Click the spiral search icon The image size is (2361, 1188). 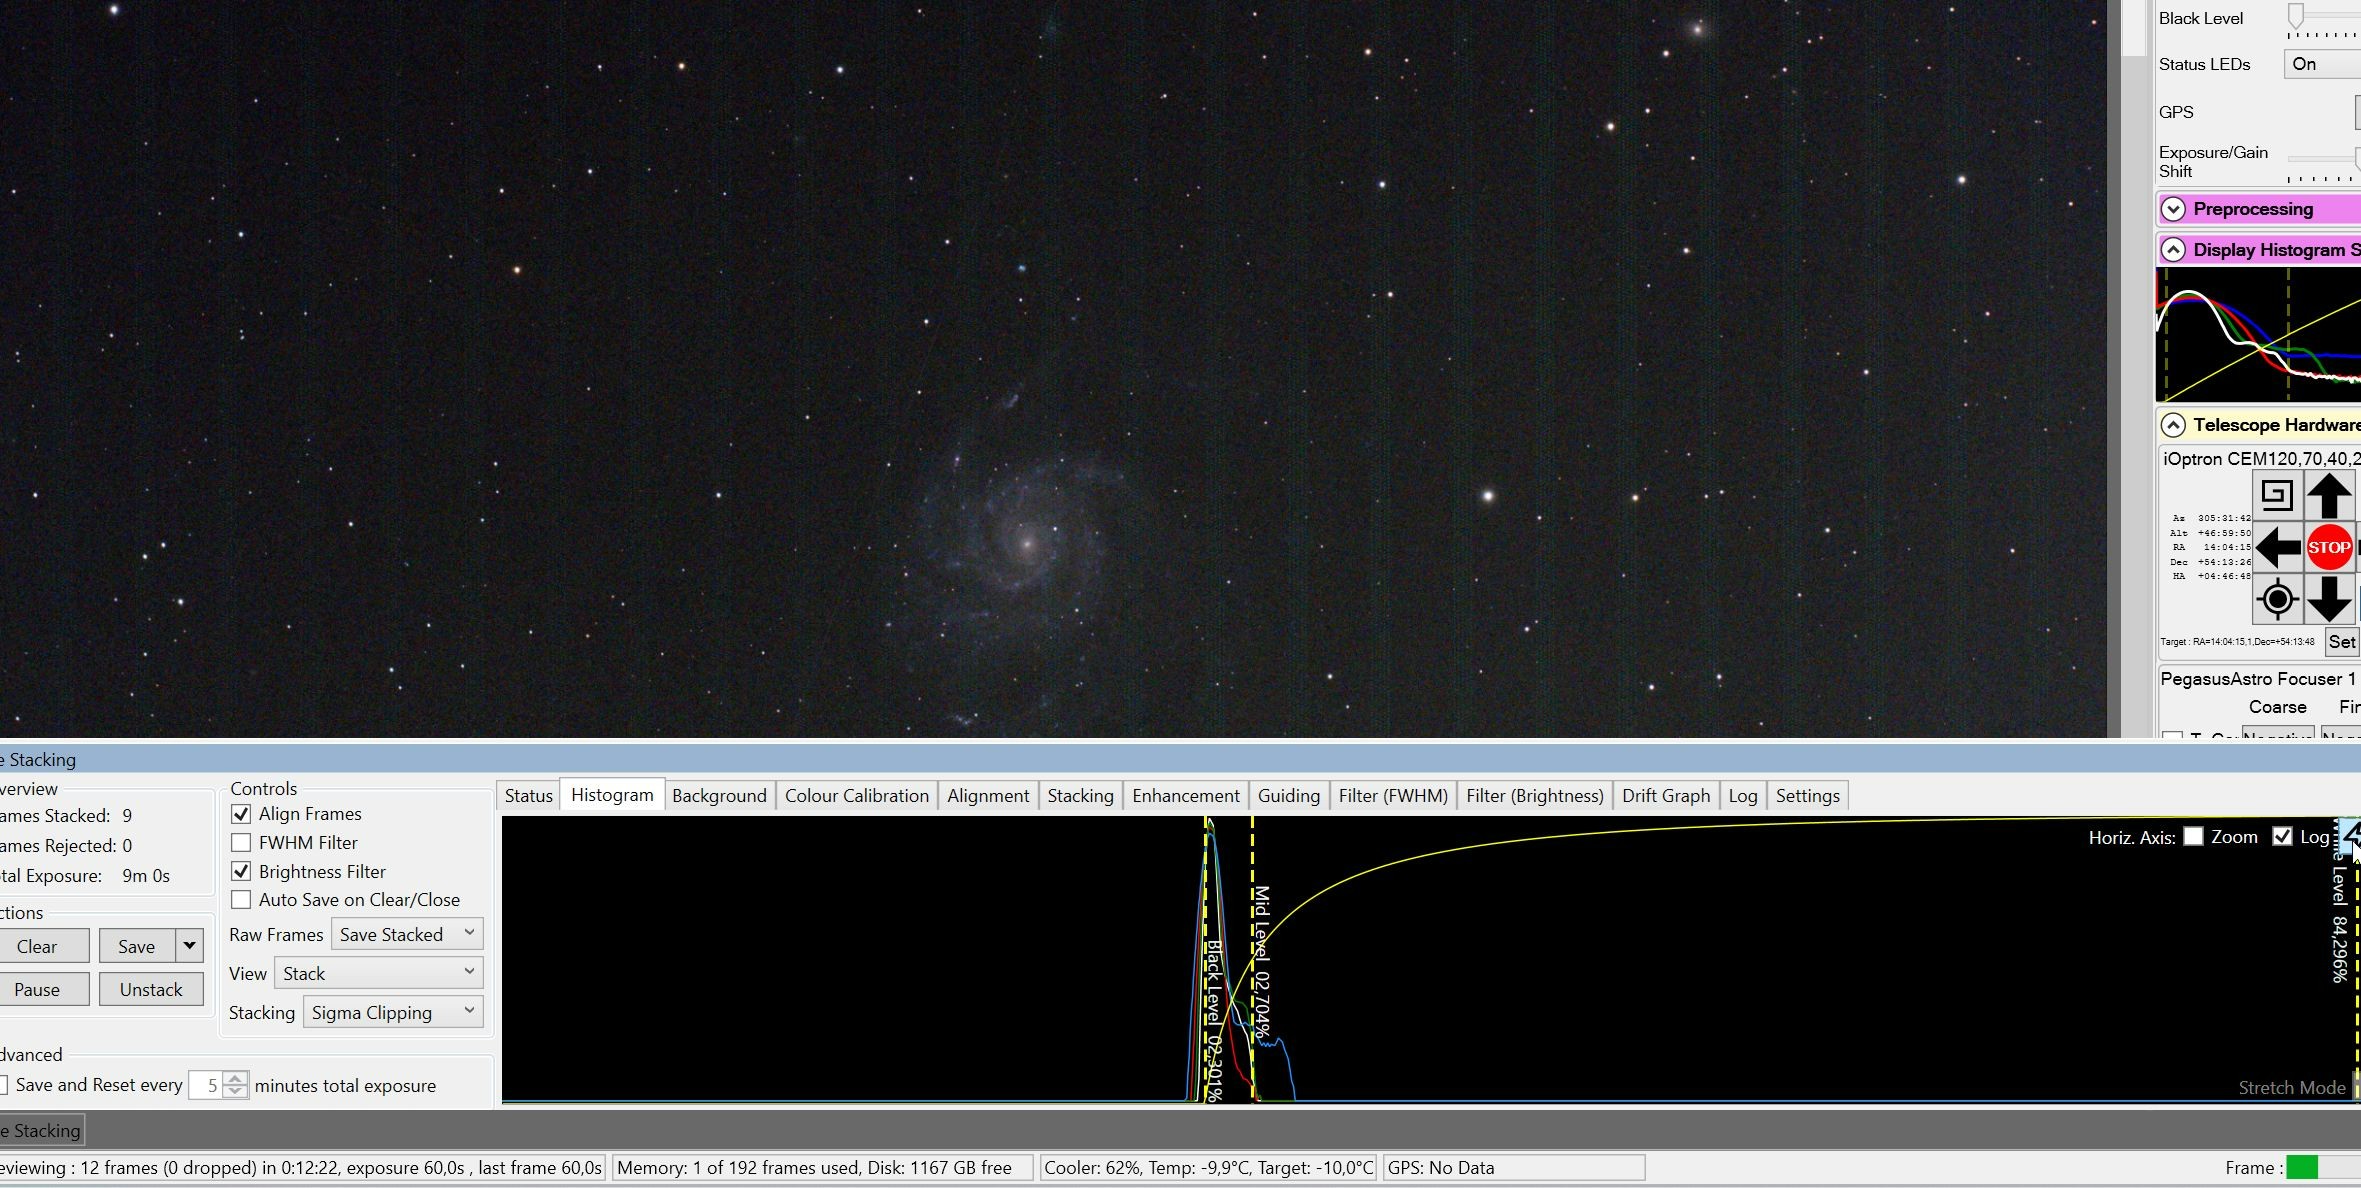click(2277, 495)
